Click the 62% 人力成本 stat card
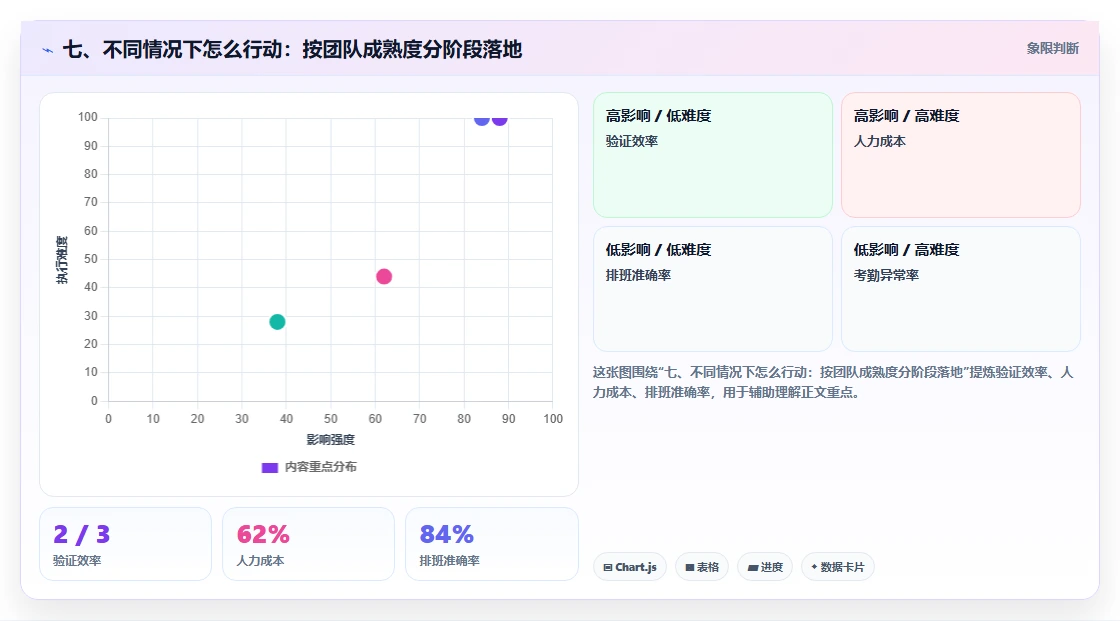This screenshot has height=621, width=1120. pyautogui.click(x=309, y=544)
